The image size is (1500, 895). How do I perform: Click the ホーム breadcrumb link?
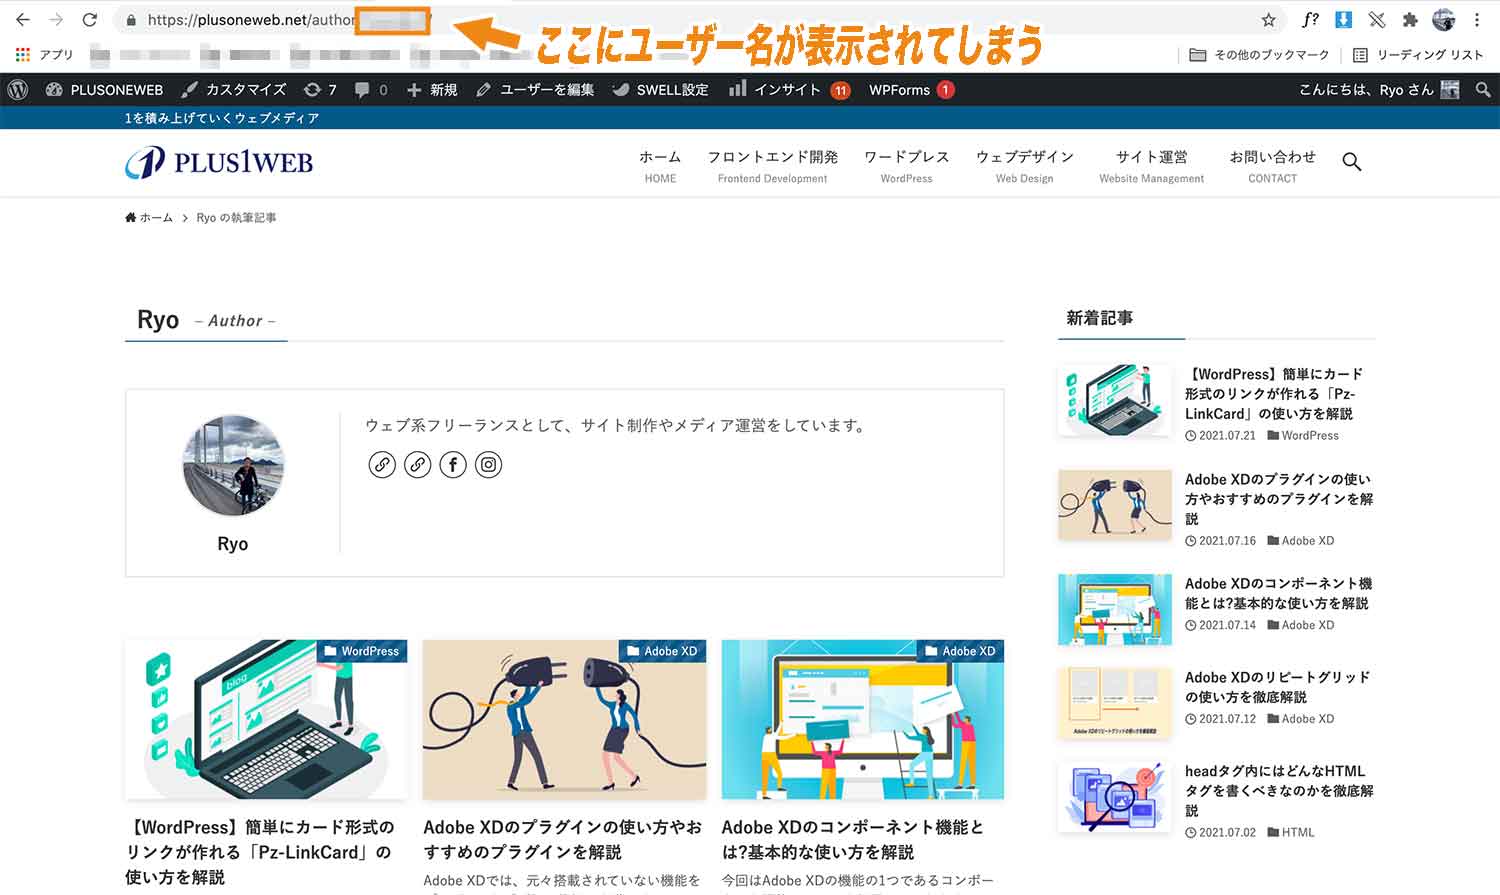[x=156, y=217]
